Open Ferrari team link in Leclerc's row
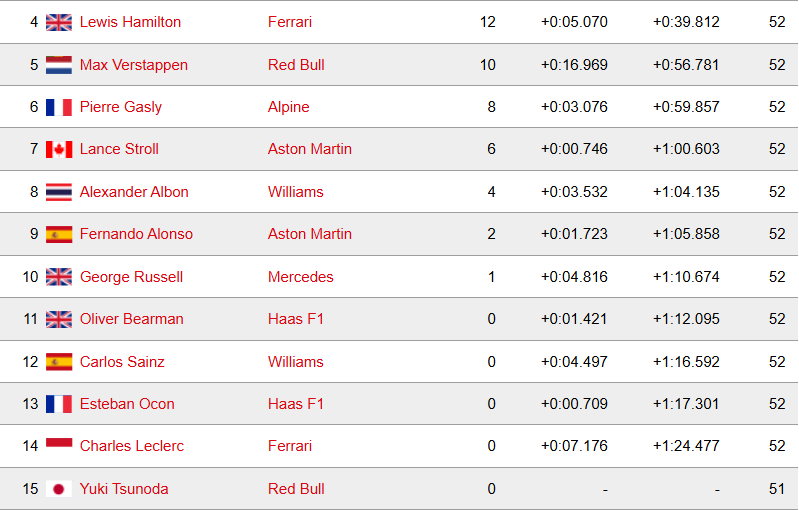Viewport: 799px width, 510px height. click(290, 446)
